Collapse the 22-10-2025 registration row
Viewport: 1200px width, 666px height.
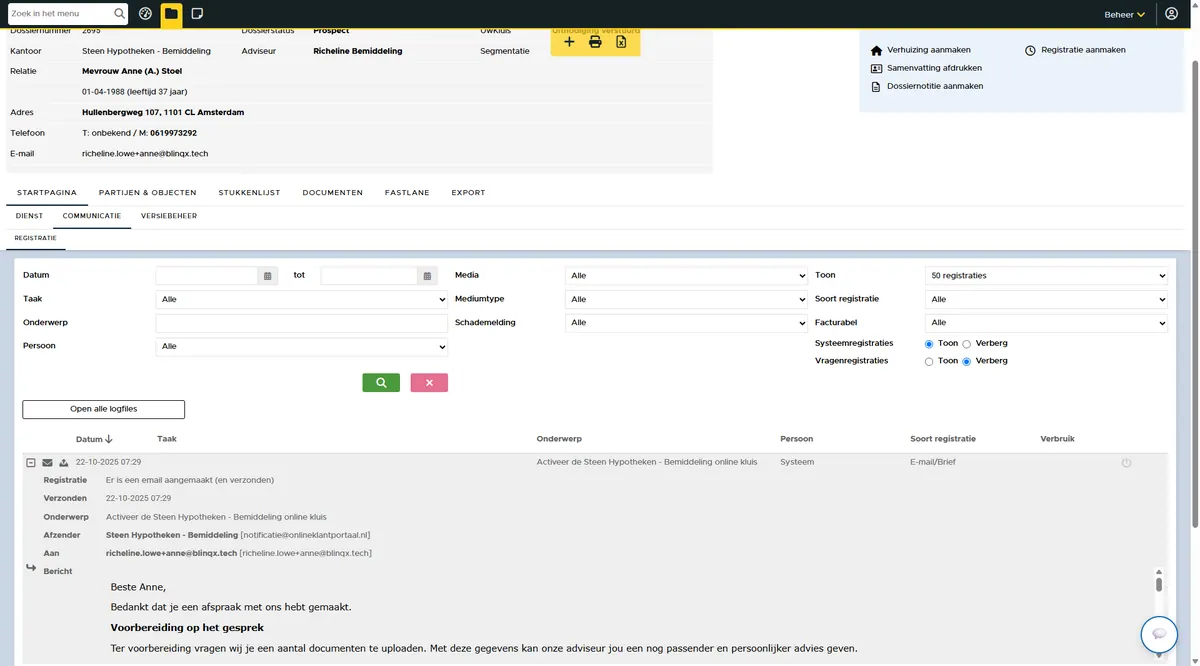pos(31,463)
